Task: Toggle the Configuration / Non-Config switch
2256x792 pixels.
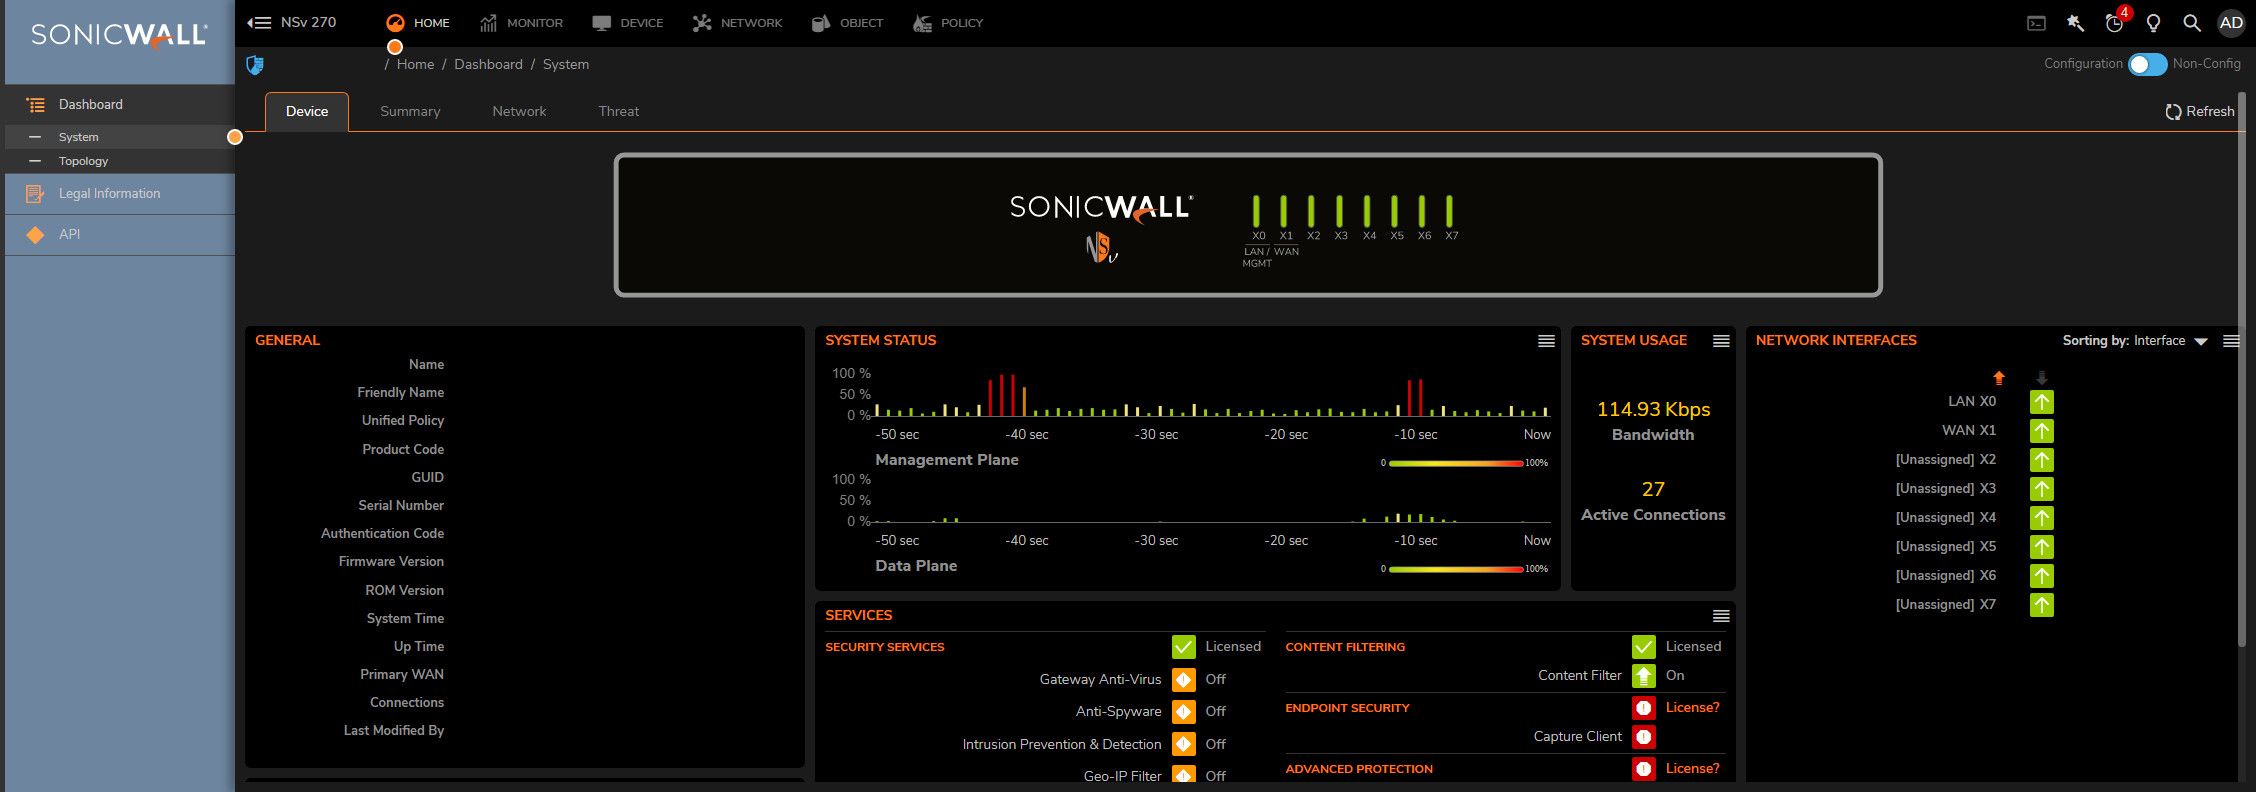Action: [2147, 64]
